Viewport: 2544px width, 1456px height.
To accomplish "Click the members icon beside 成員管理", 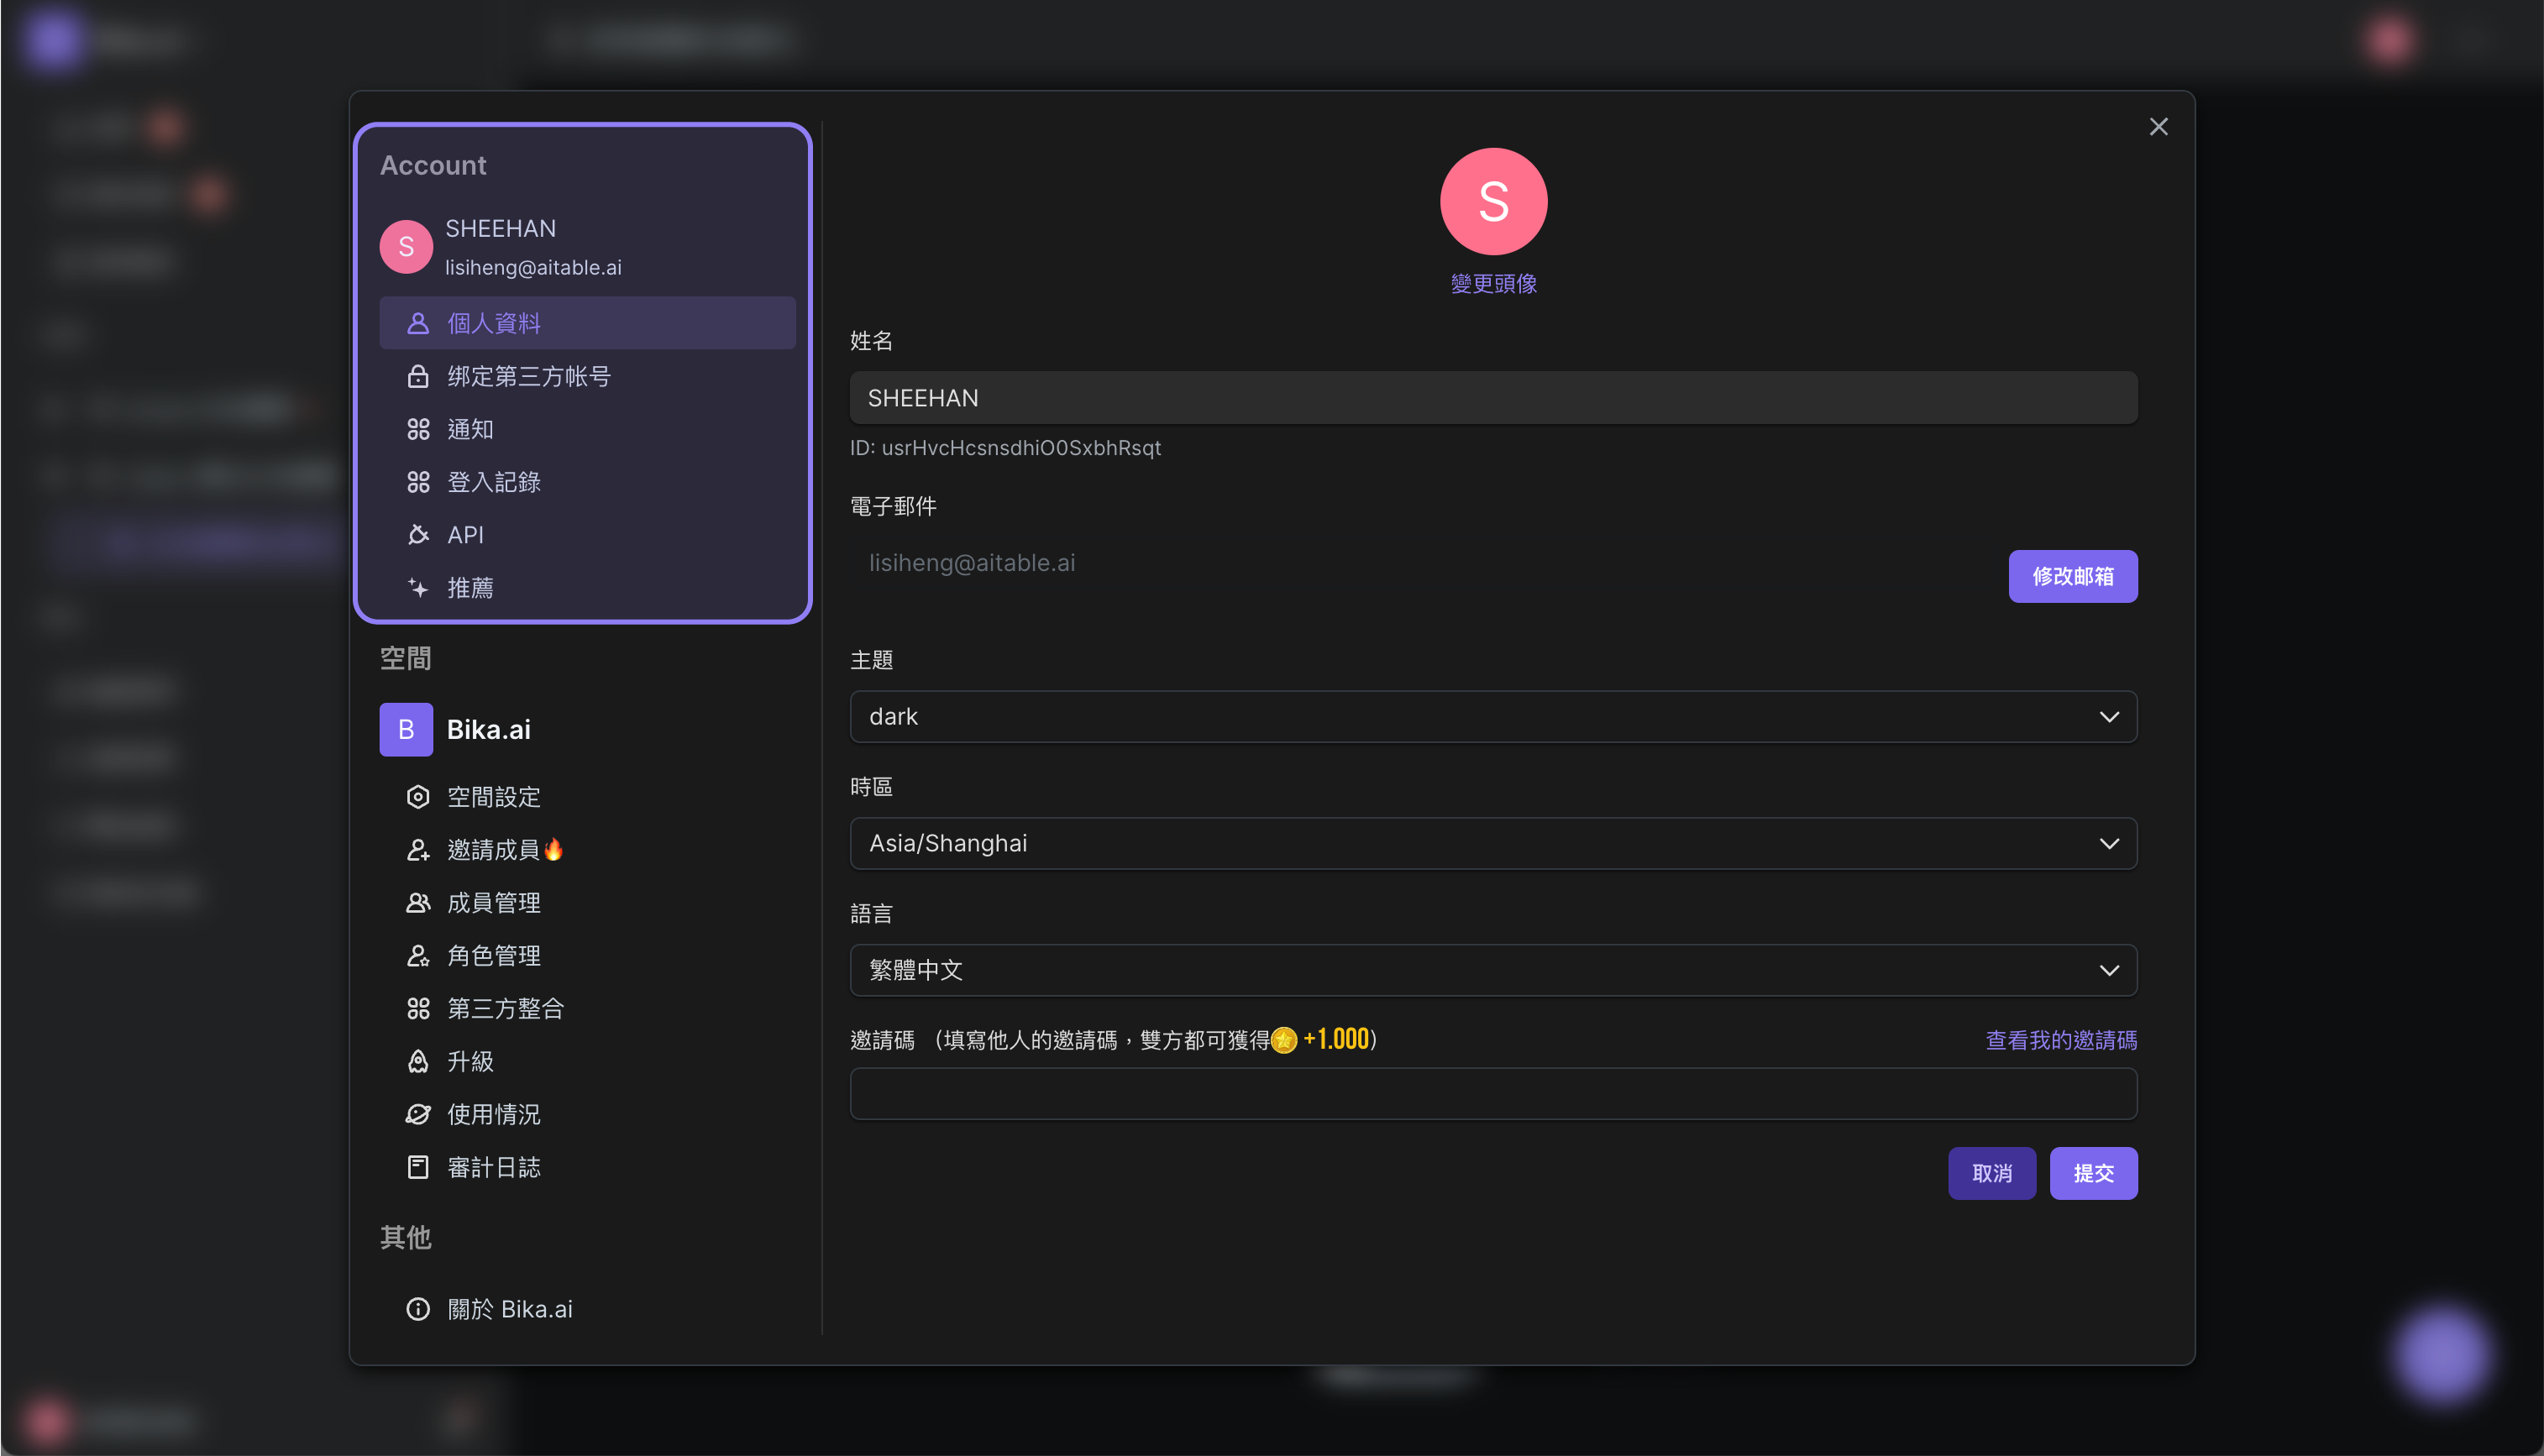I will coord(418,903).
